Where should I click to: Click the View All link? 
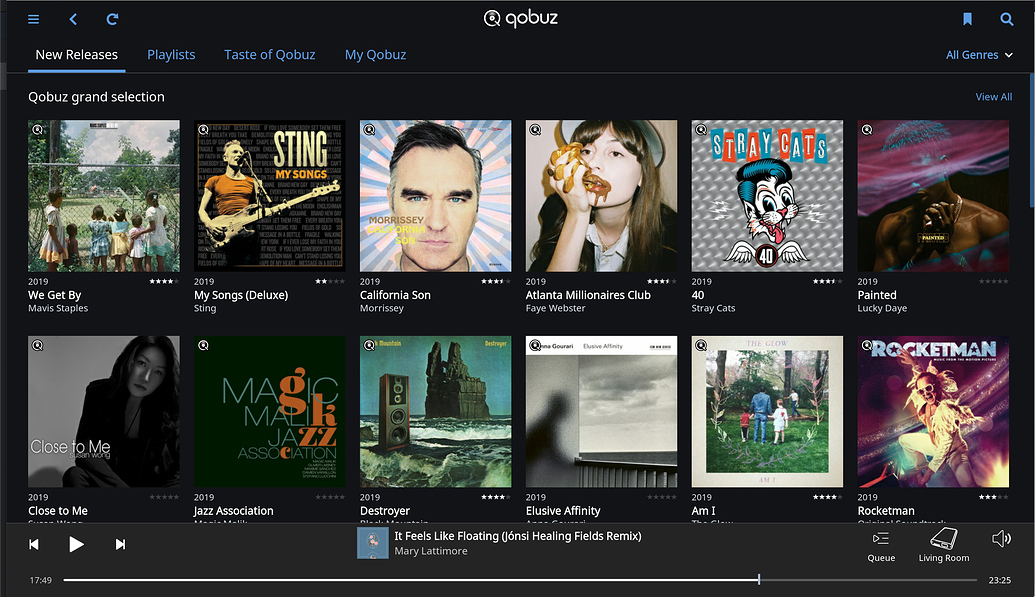pyautogui.click(x=993, y=96)
